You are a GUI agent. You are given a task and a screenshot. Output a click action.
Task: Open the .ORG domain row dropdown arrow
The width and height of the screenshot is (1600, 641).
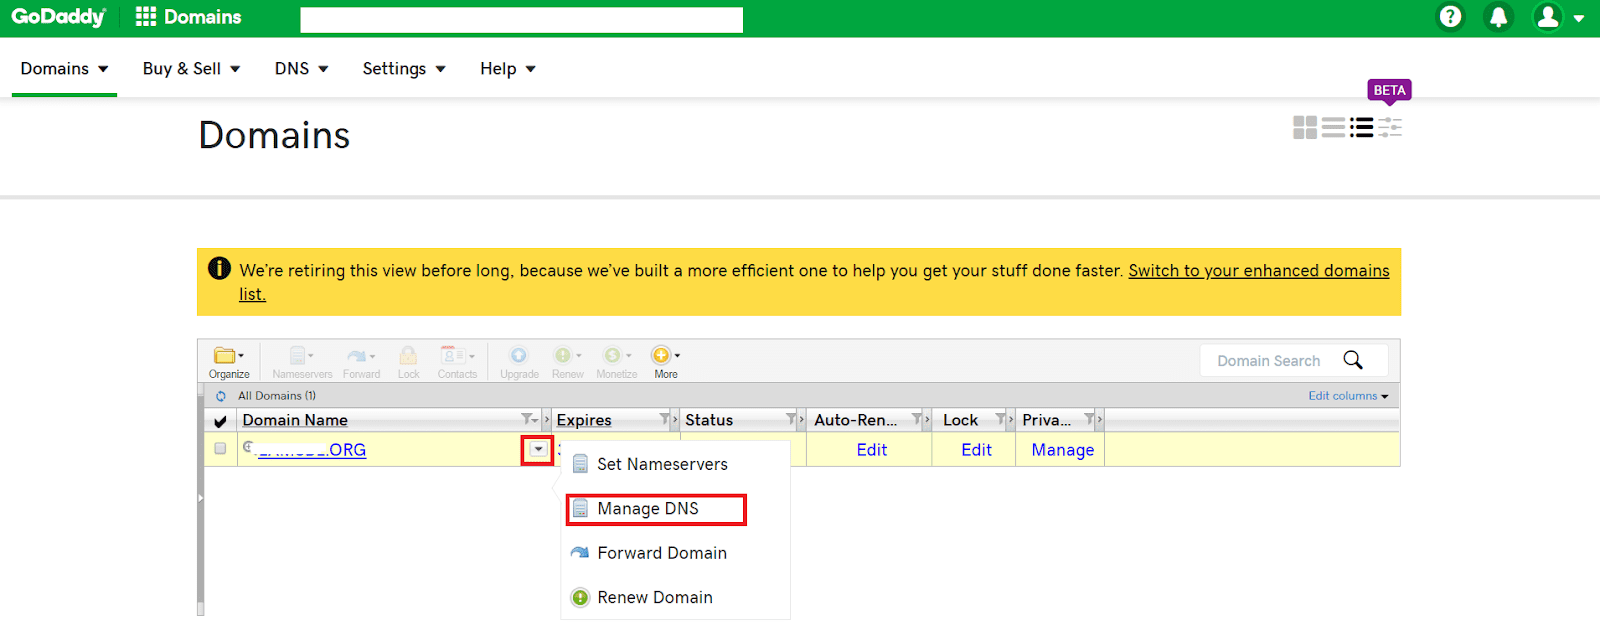point(538,450)
